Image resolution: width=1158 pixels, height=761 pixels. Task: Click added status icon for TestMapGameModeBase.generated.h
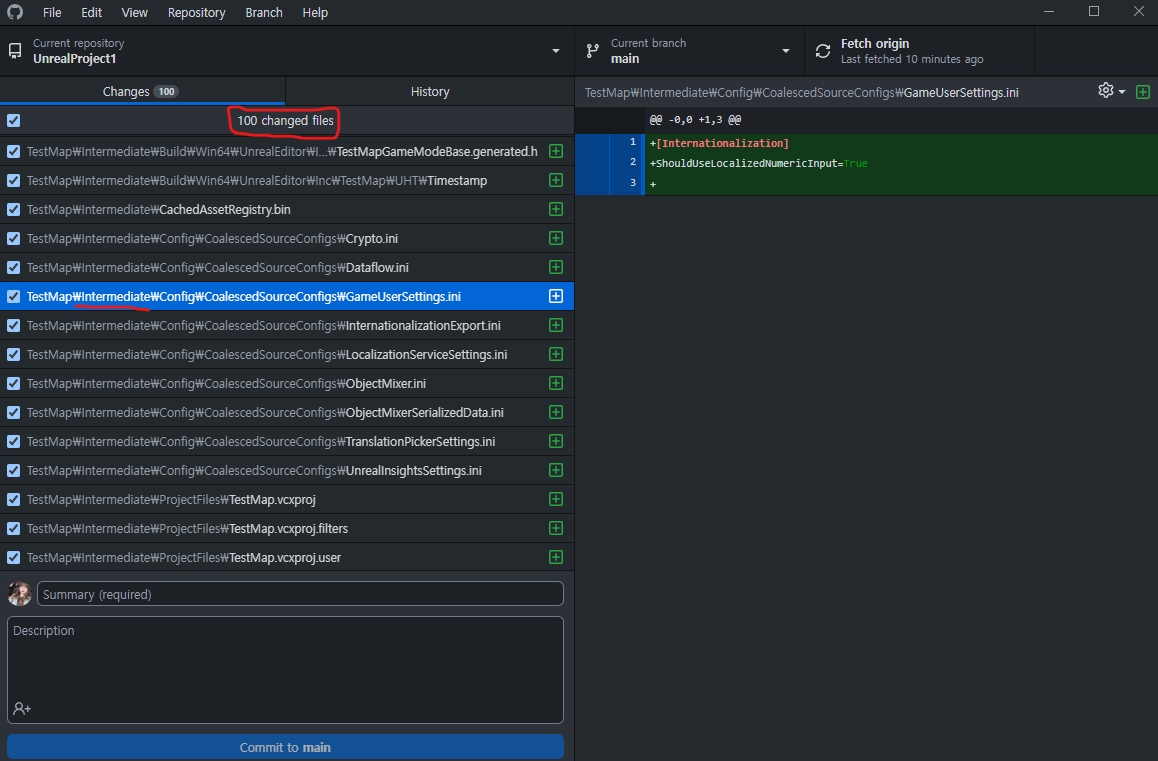pyautogui.click(x=556, y=151)
